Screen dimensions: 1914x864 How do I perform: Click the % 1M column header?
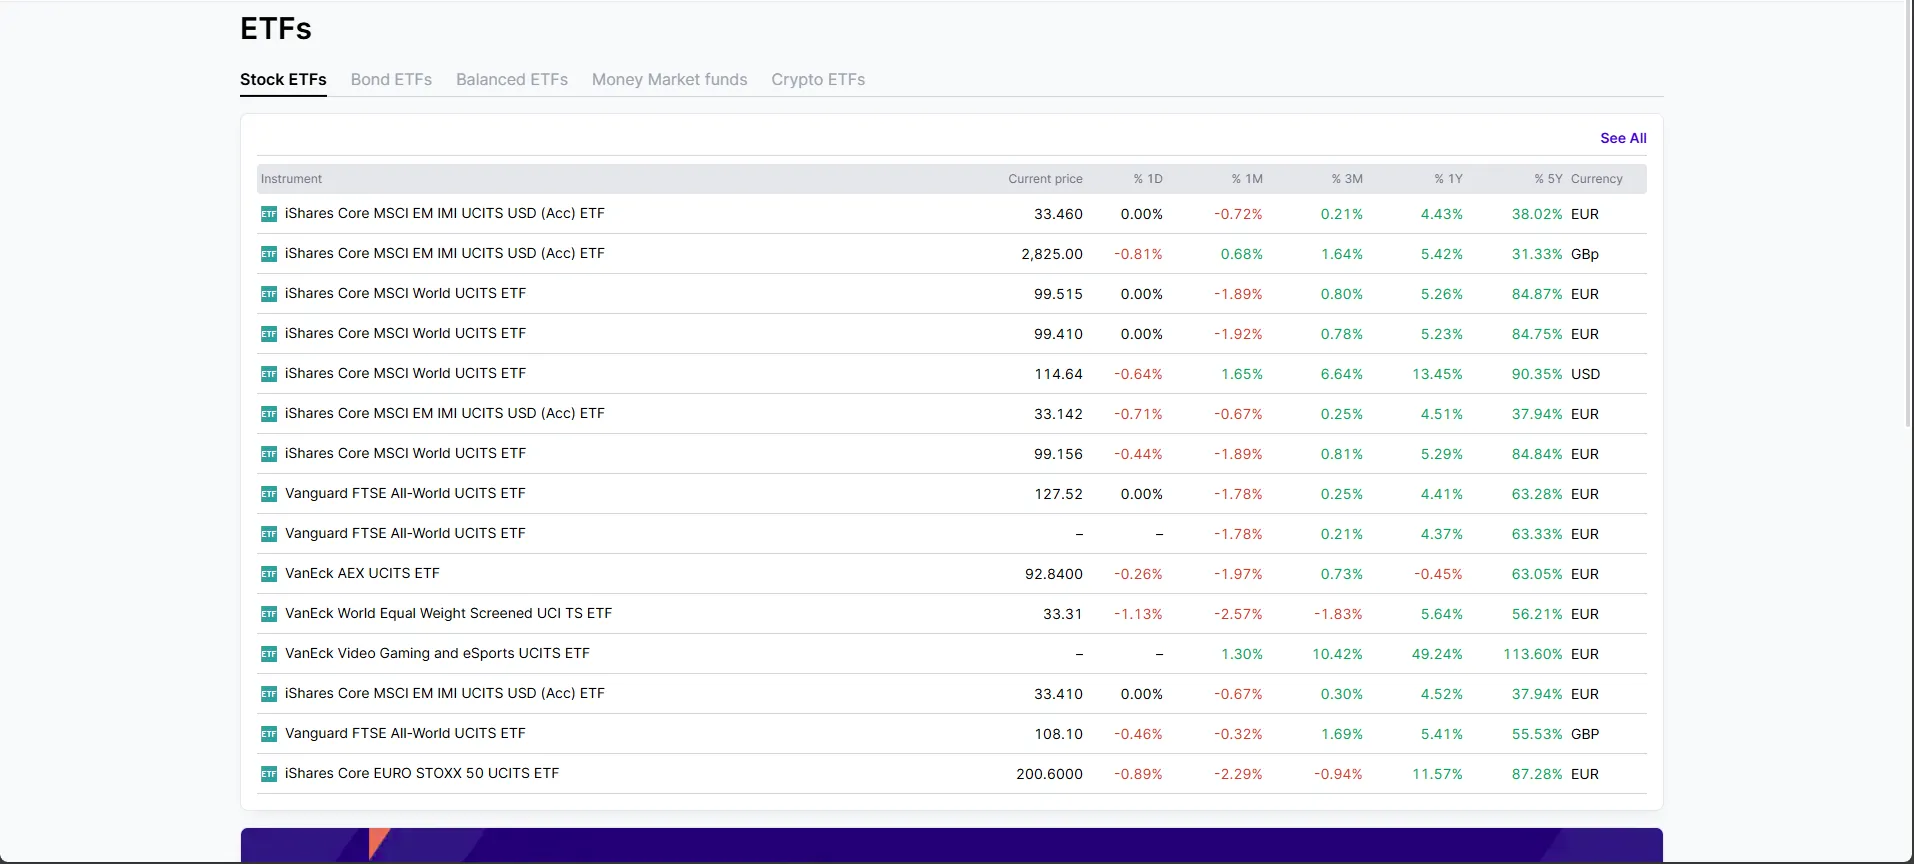pos(1247,179)
